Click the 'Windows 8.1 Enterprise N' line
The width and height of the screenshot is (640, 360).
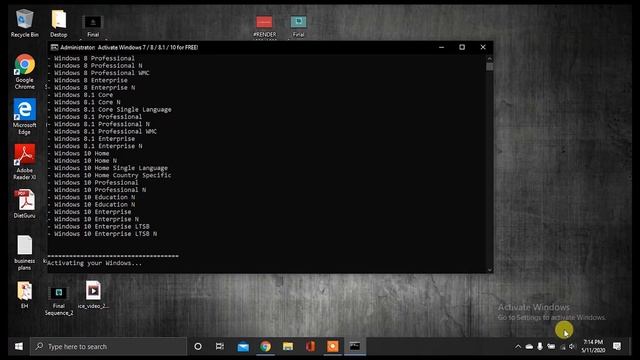pyautogui.click(x=98, y=146)
